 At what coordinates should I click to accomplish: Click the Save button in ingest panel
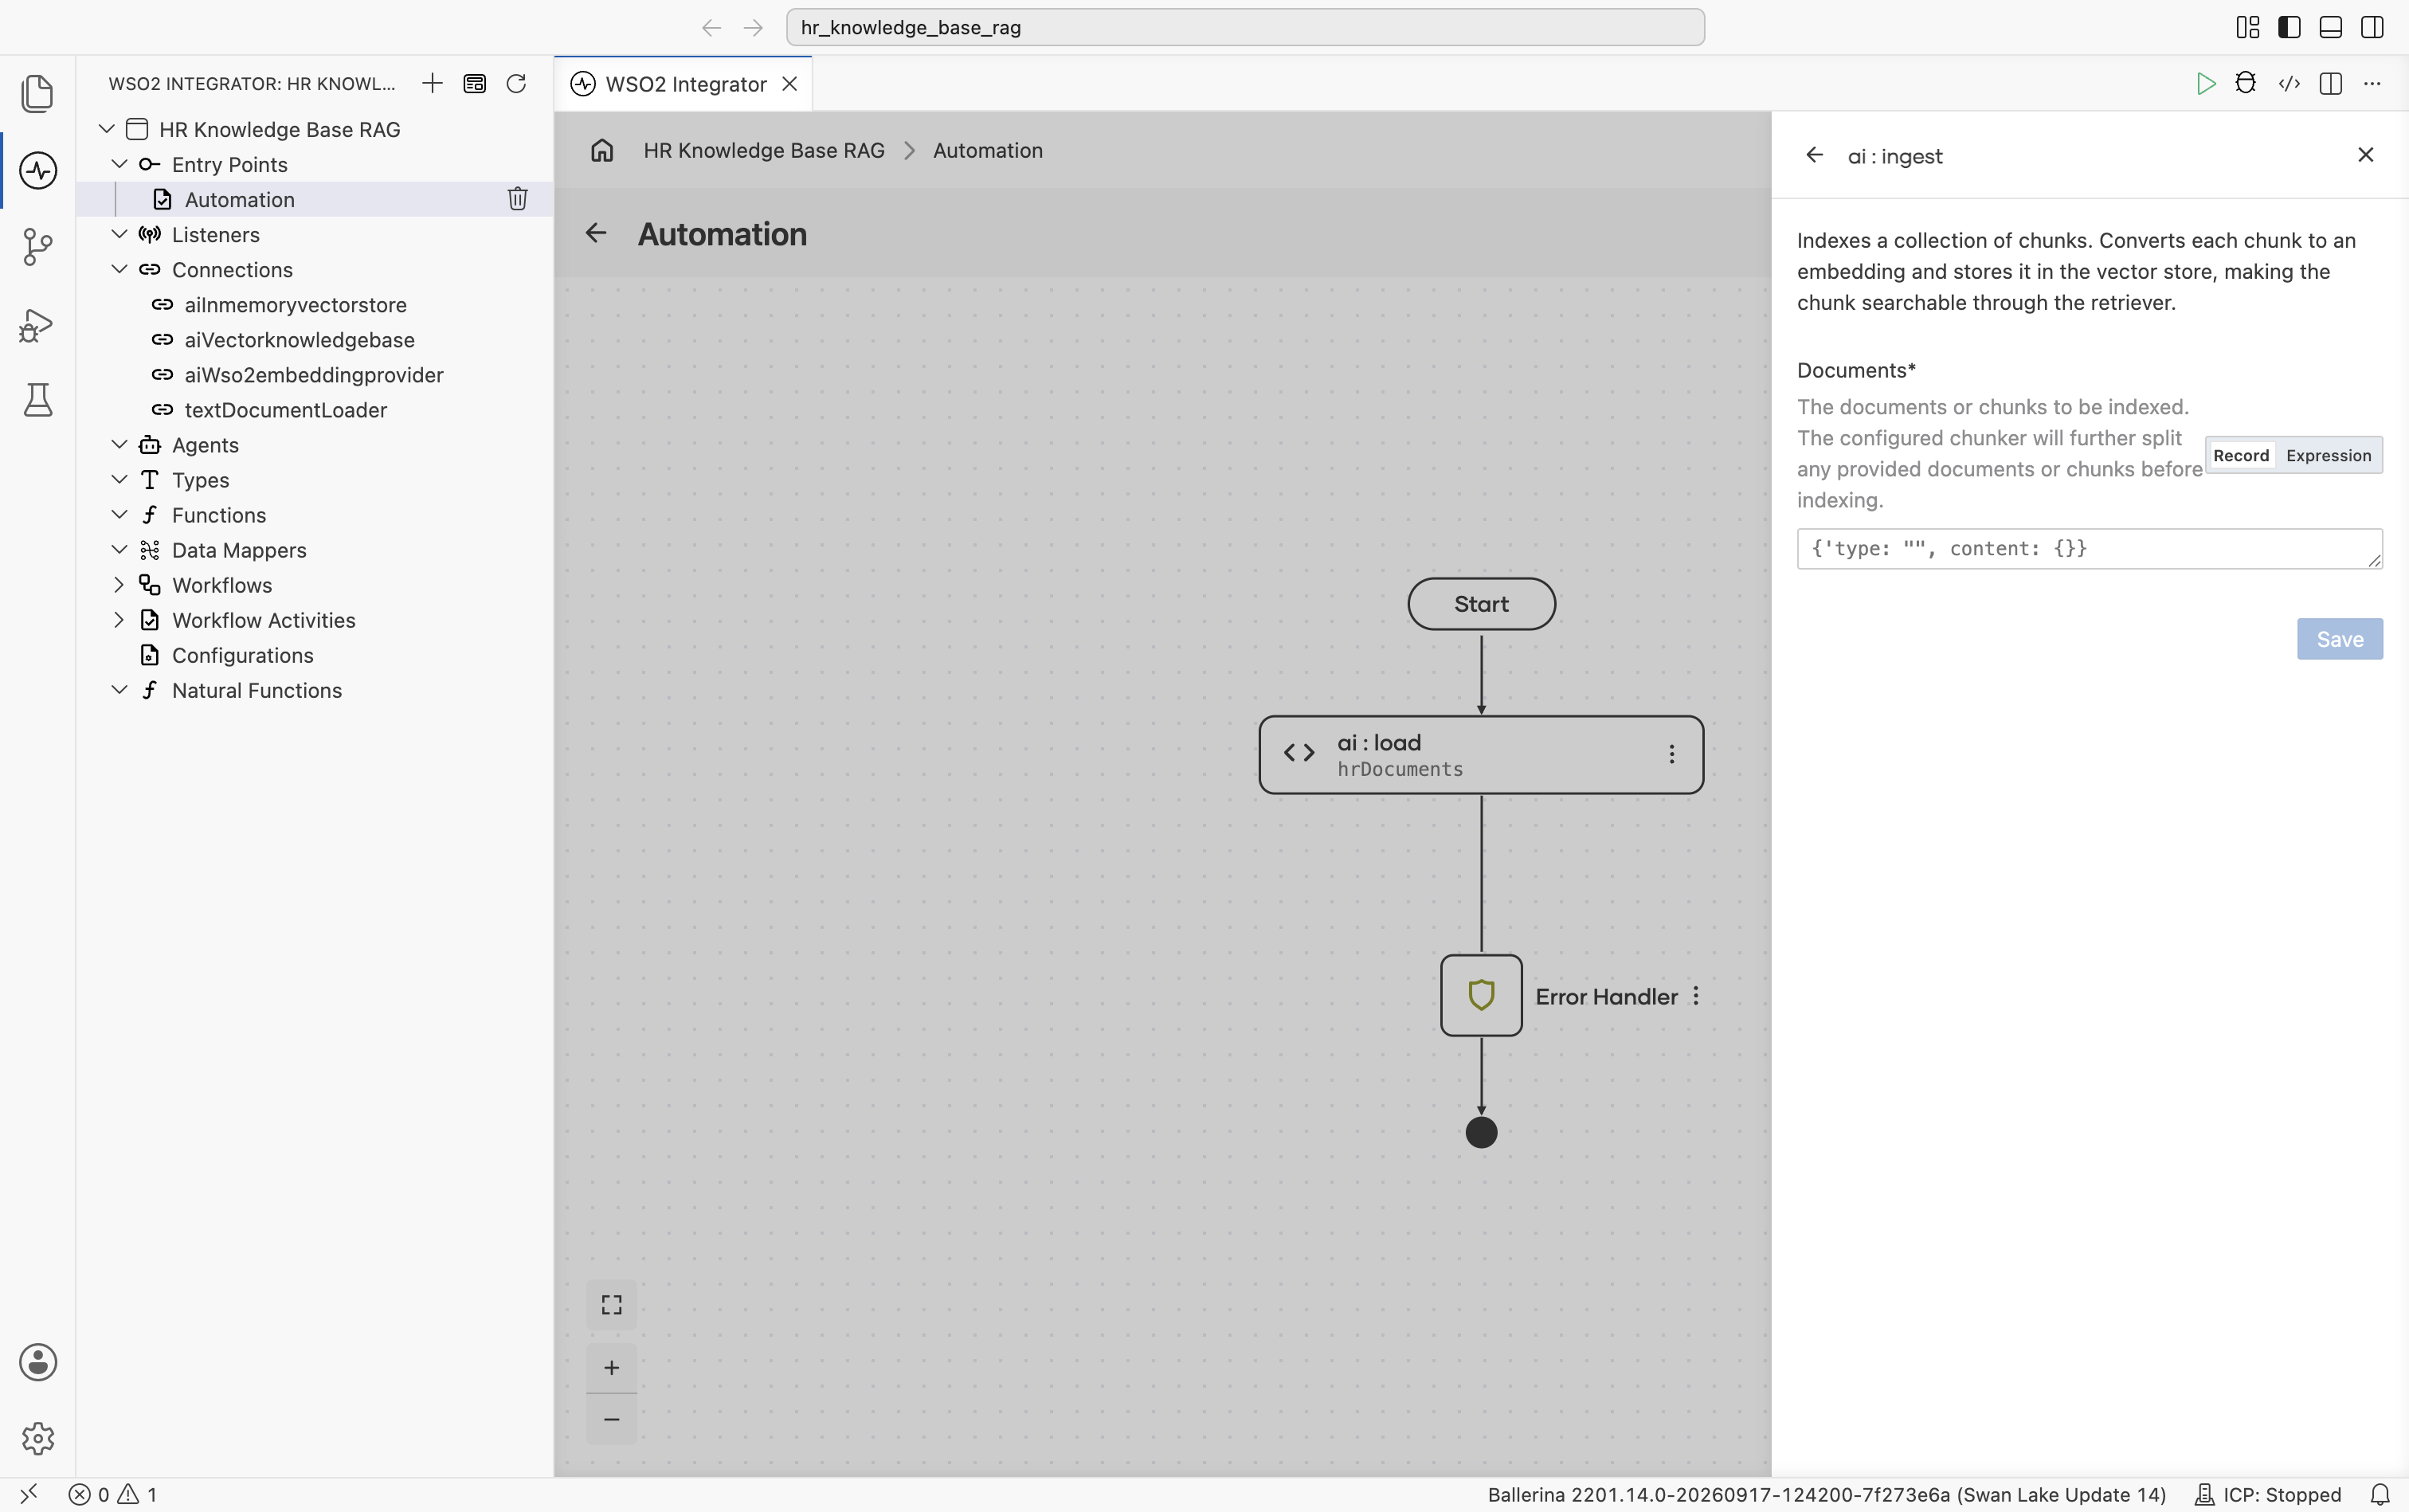2339,639
